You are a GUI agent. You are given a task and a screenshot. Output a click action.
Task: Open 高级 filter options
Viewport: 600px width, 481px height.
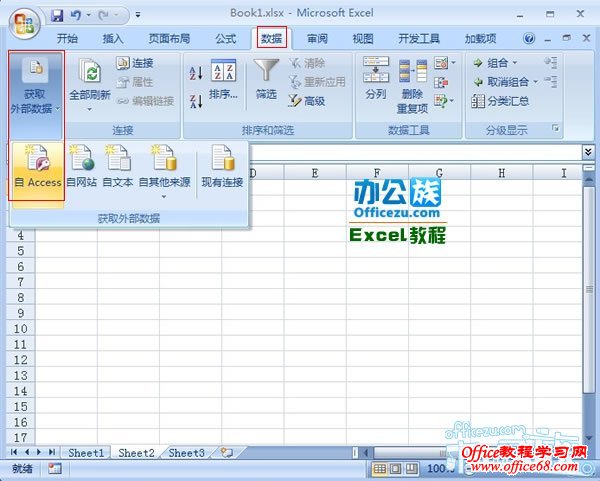point(307,101)
